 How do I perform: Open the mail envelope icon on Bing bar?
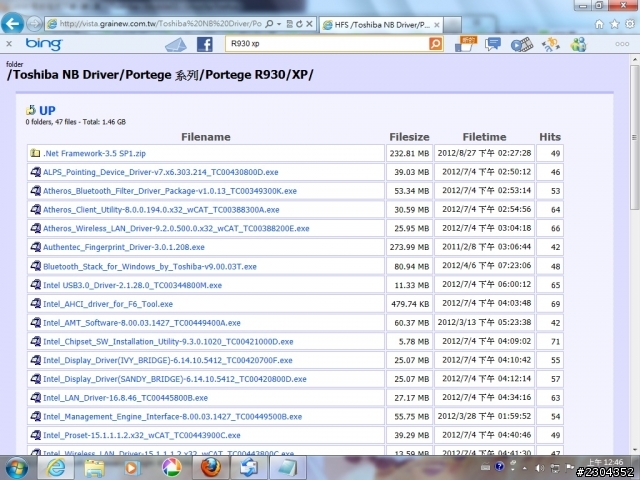176,44
